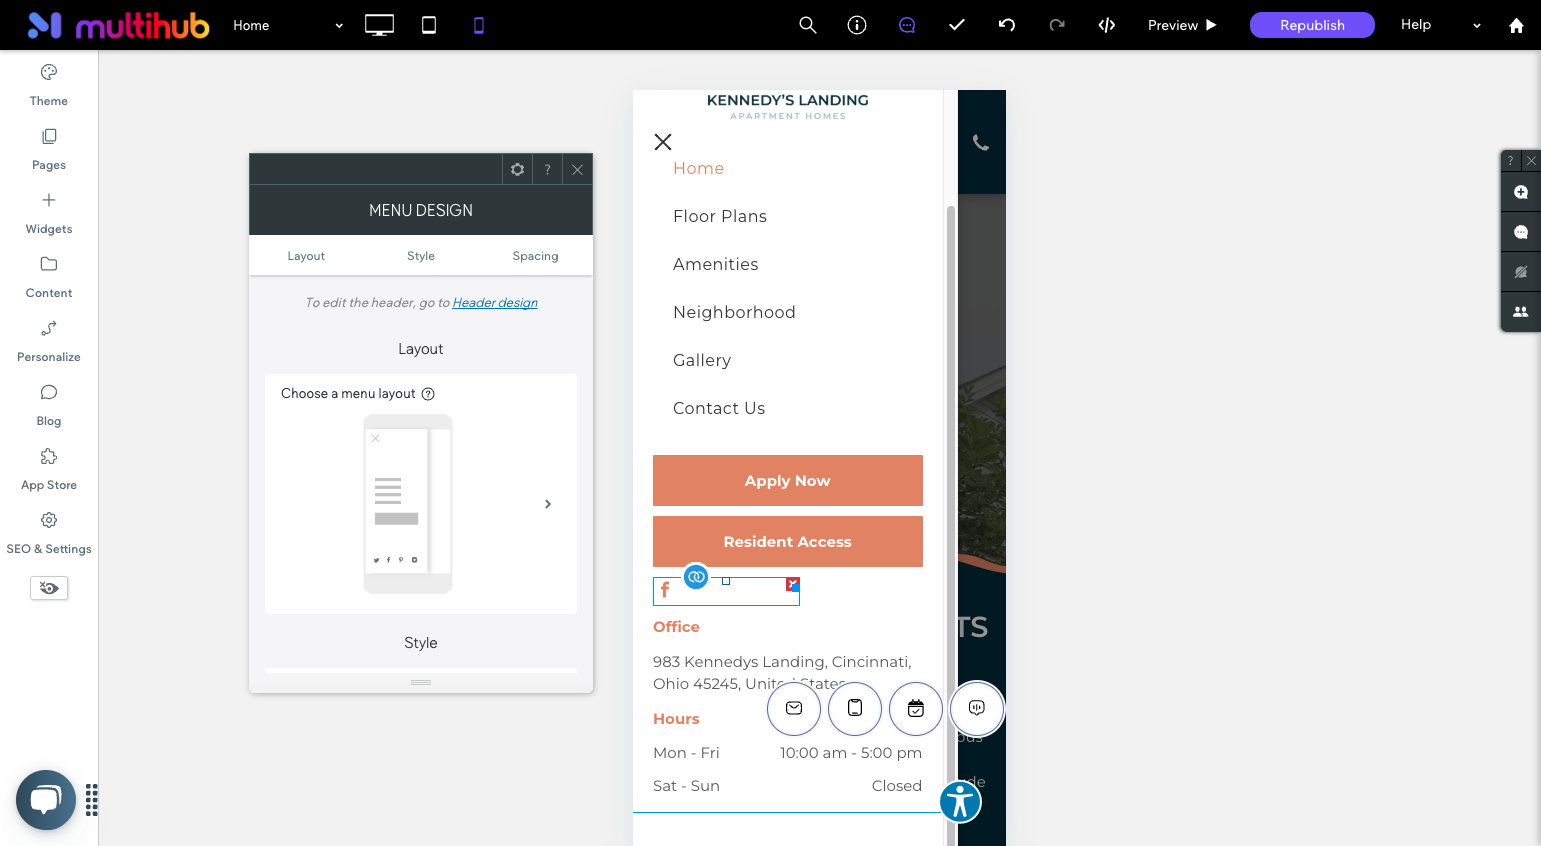Switch to desktop view
1541x846 pixels.
click(x=379, y=25)
